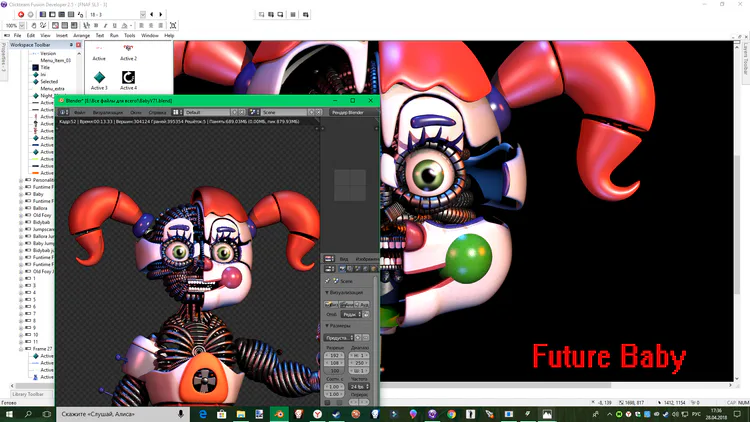Image resolution: width=750 pixels, height=422 pixels.
Task: Click the bold text formatting icon
Action: [x=96, y=25]
